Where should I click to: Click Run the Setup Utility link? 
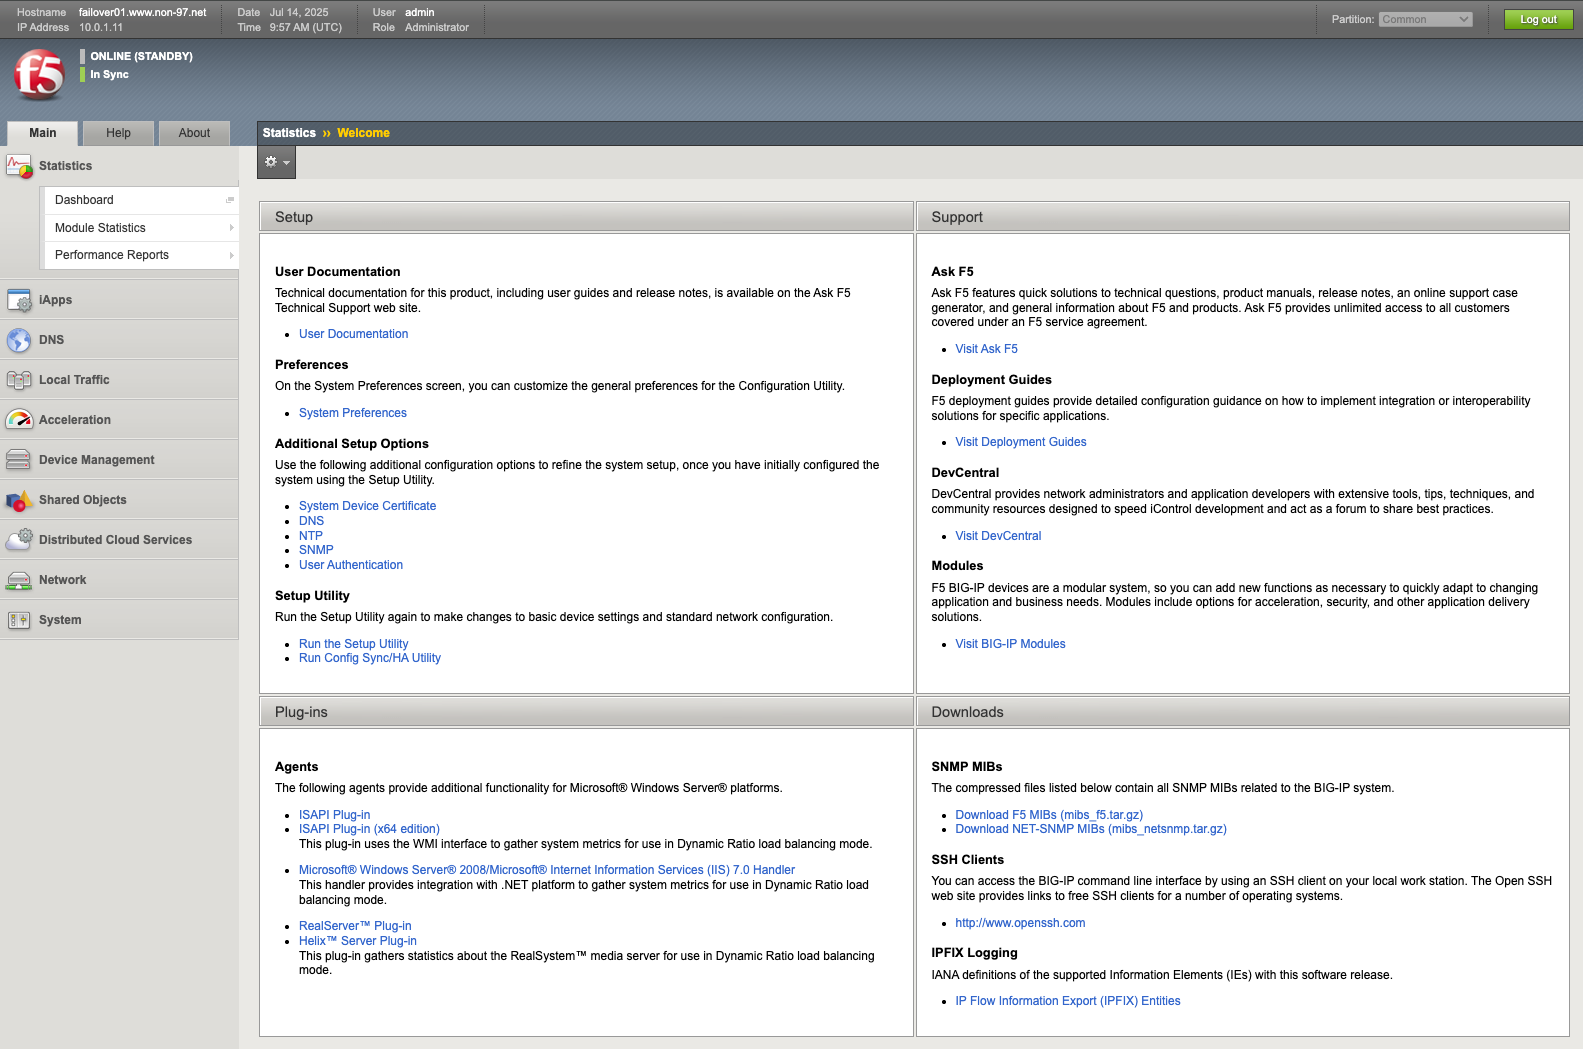click(x=353, y=644)
